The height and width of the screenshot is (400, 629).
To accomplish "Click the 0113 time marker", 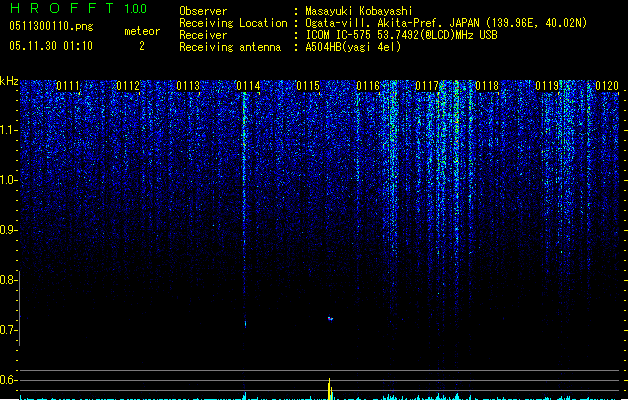I will click(188, 86).
